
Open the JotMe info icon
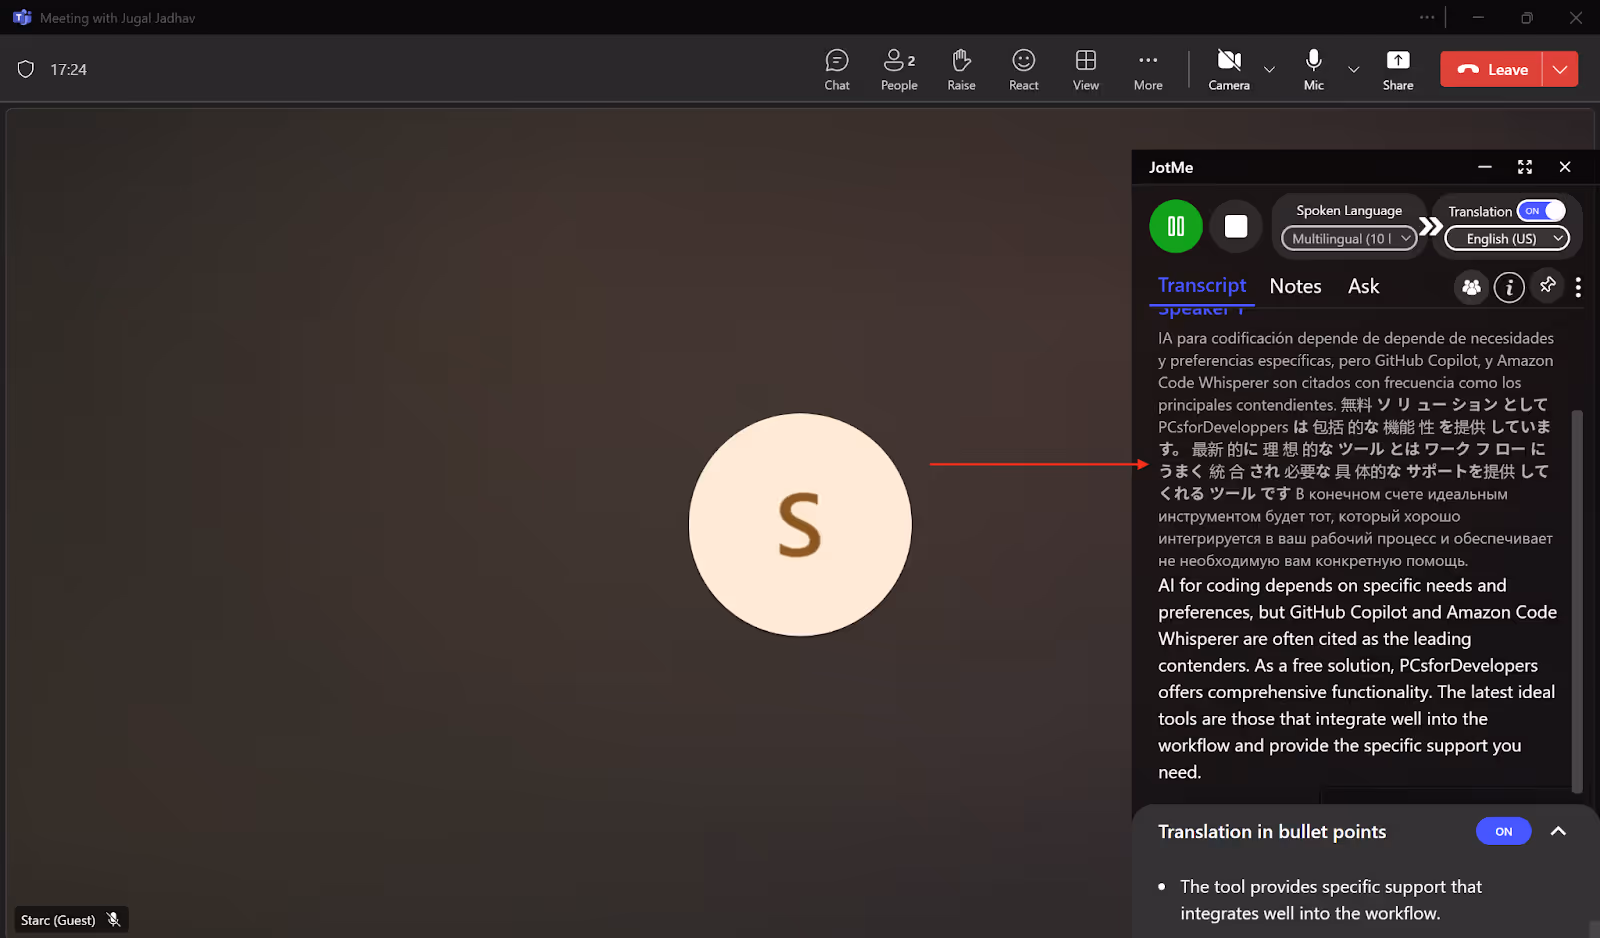coord(1509,288)
